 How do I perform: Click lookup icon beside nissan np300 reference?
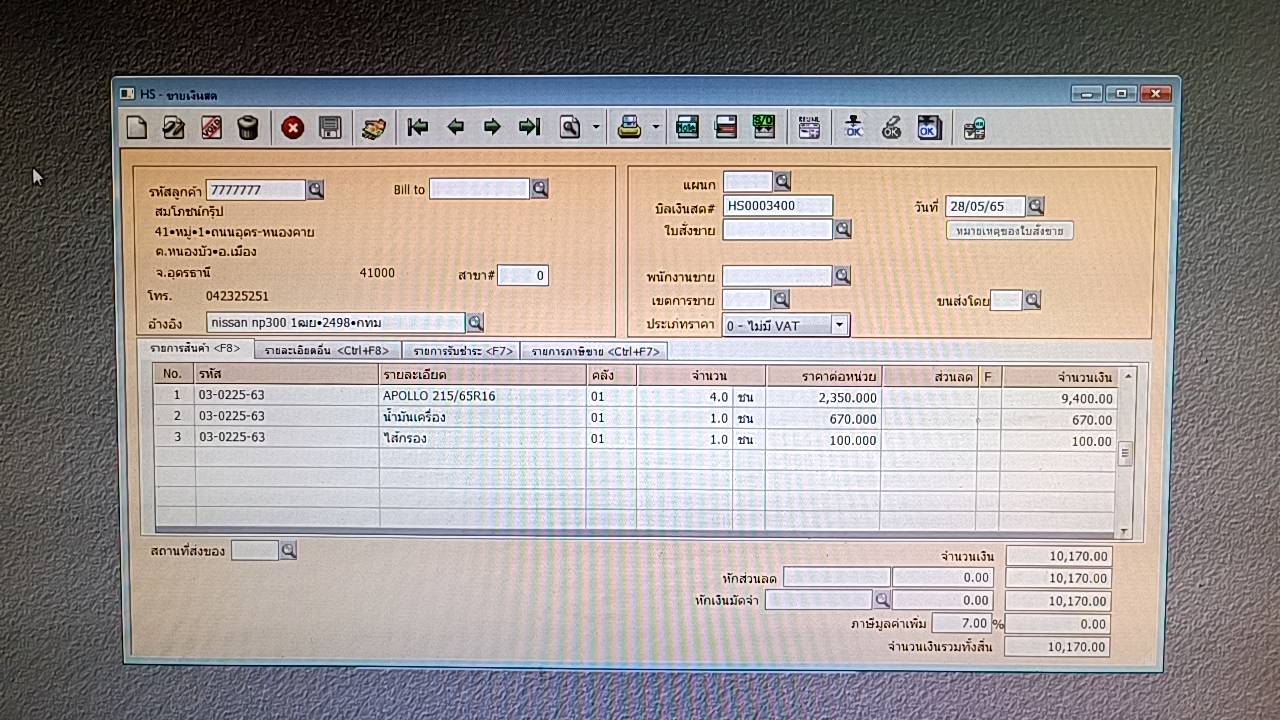click(475, 322)
